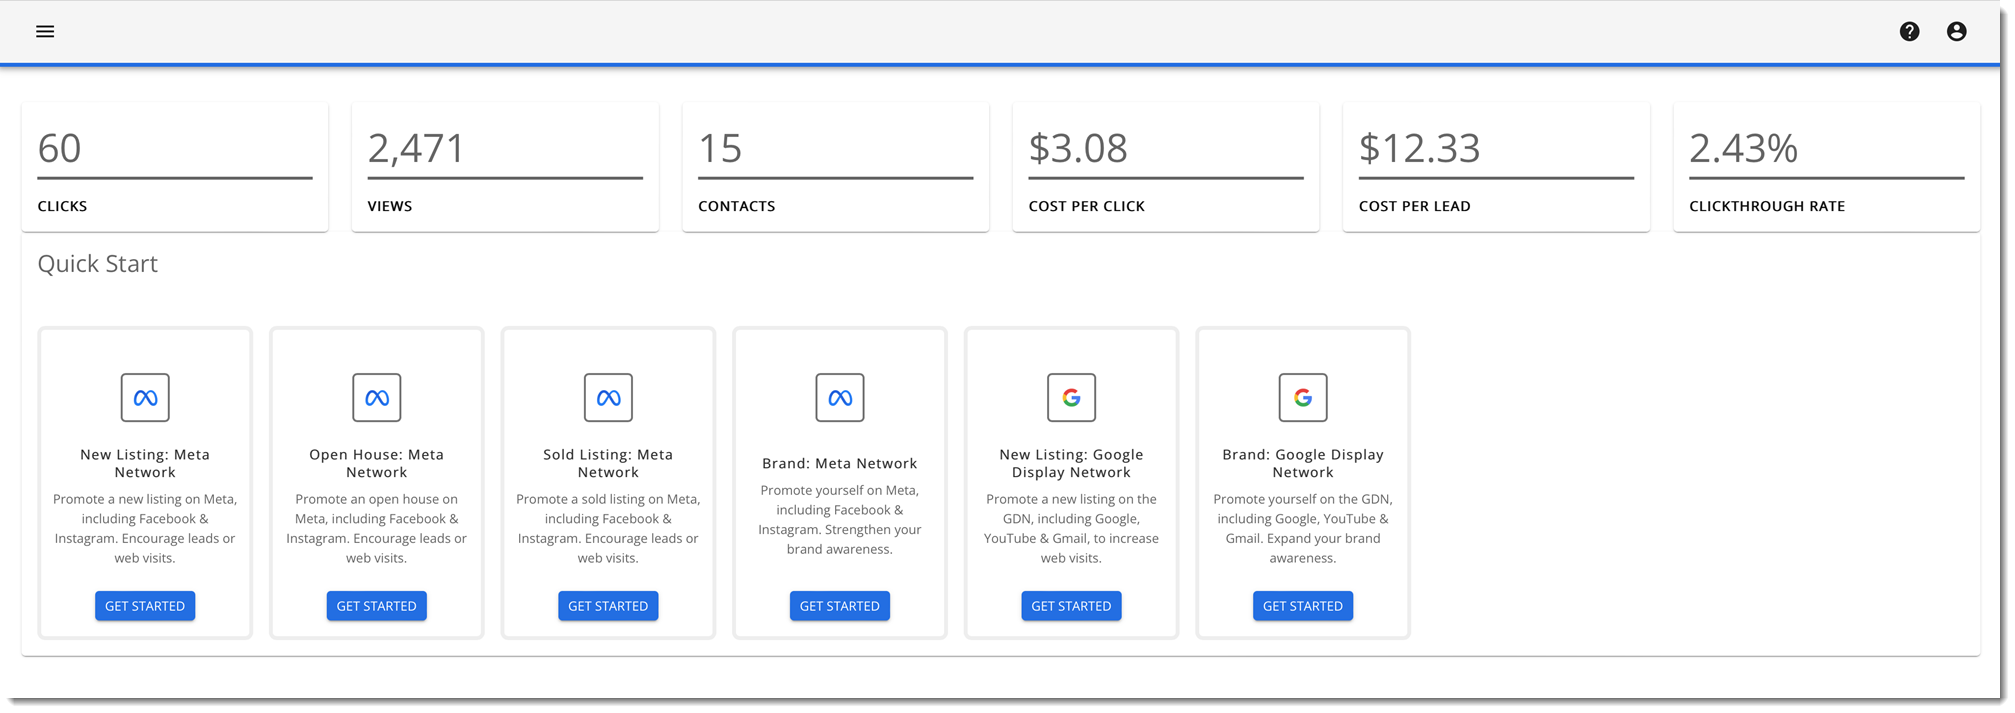Screen dimensions: 2015x713
Task: Click the Cost Per Lead metric card
Action: coord(1496,167)
